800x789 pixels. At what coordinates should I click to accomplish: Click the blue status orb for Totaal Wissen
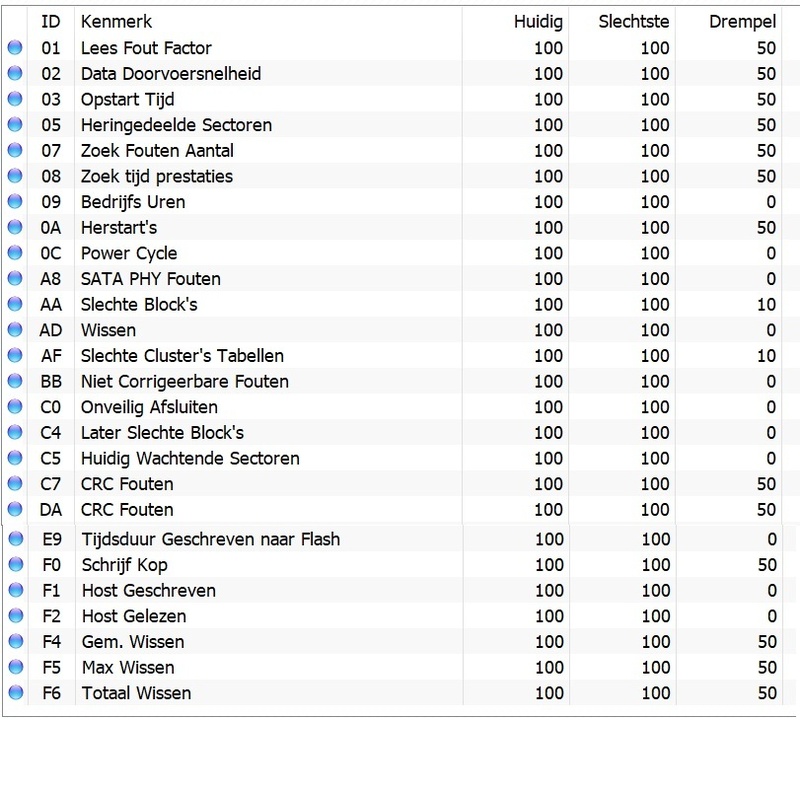[16, 692]
